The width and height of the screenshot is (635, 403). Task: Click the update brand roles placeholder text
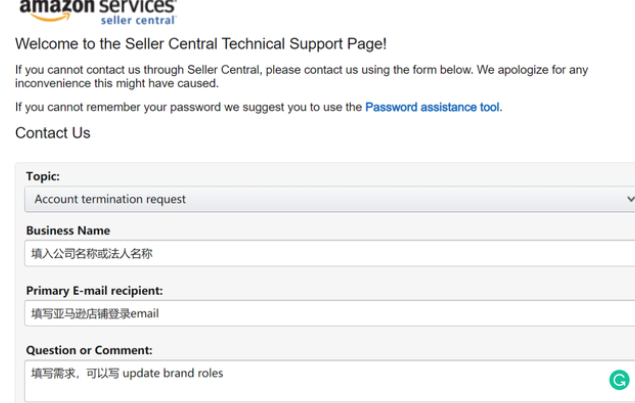[173, 373]
